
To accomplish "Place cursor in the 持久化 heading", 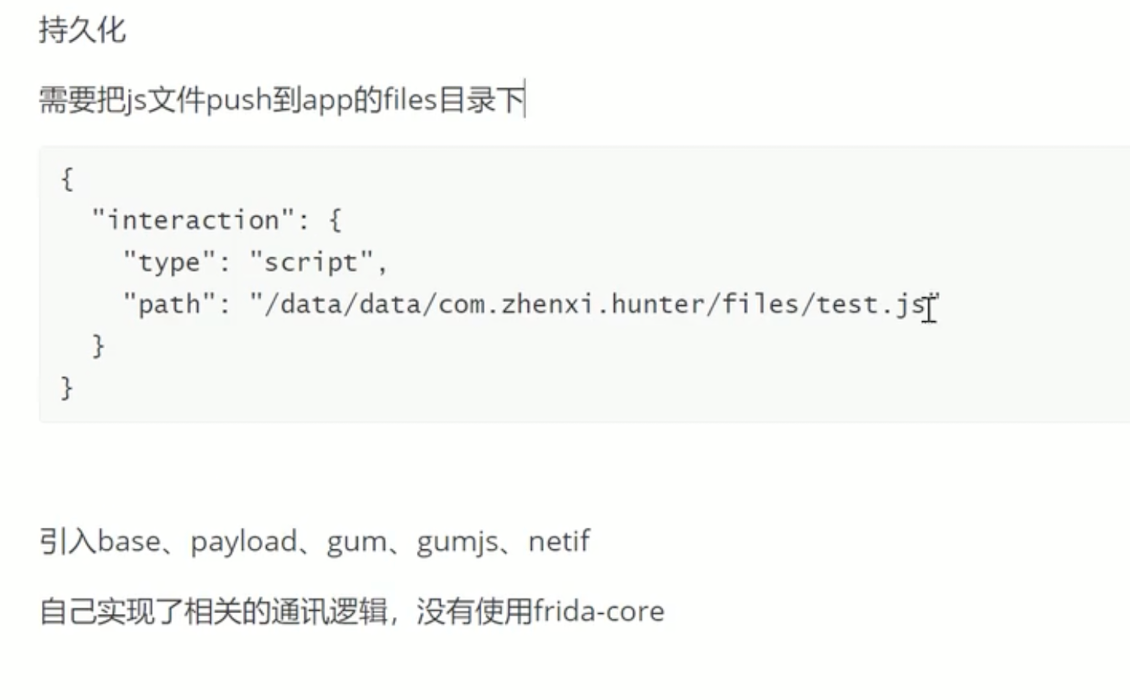I will (x=82, y=30).
